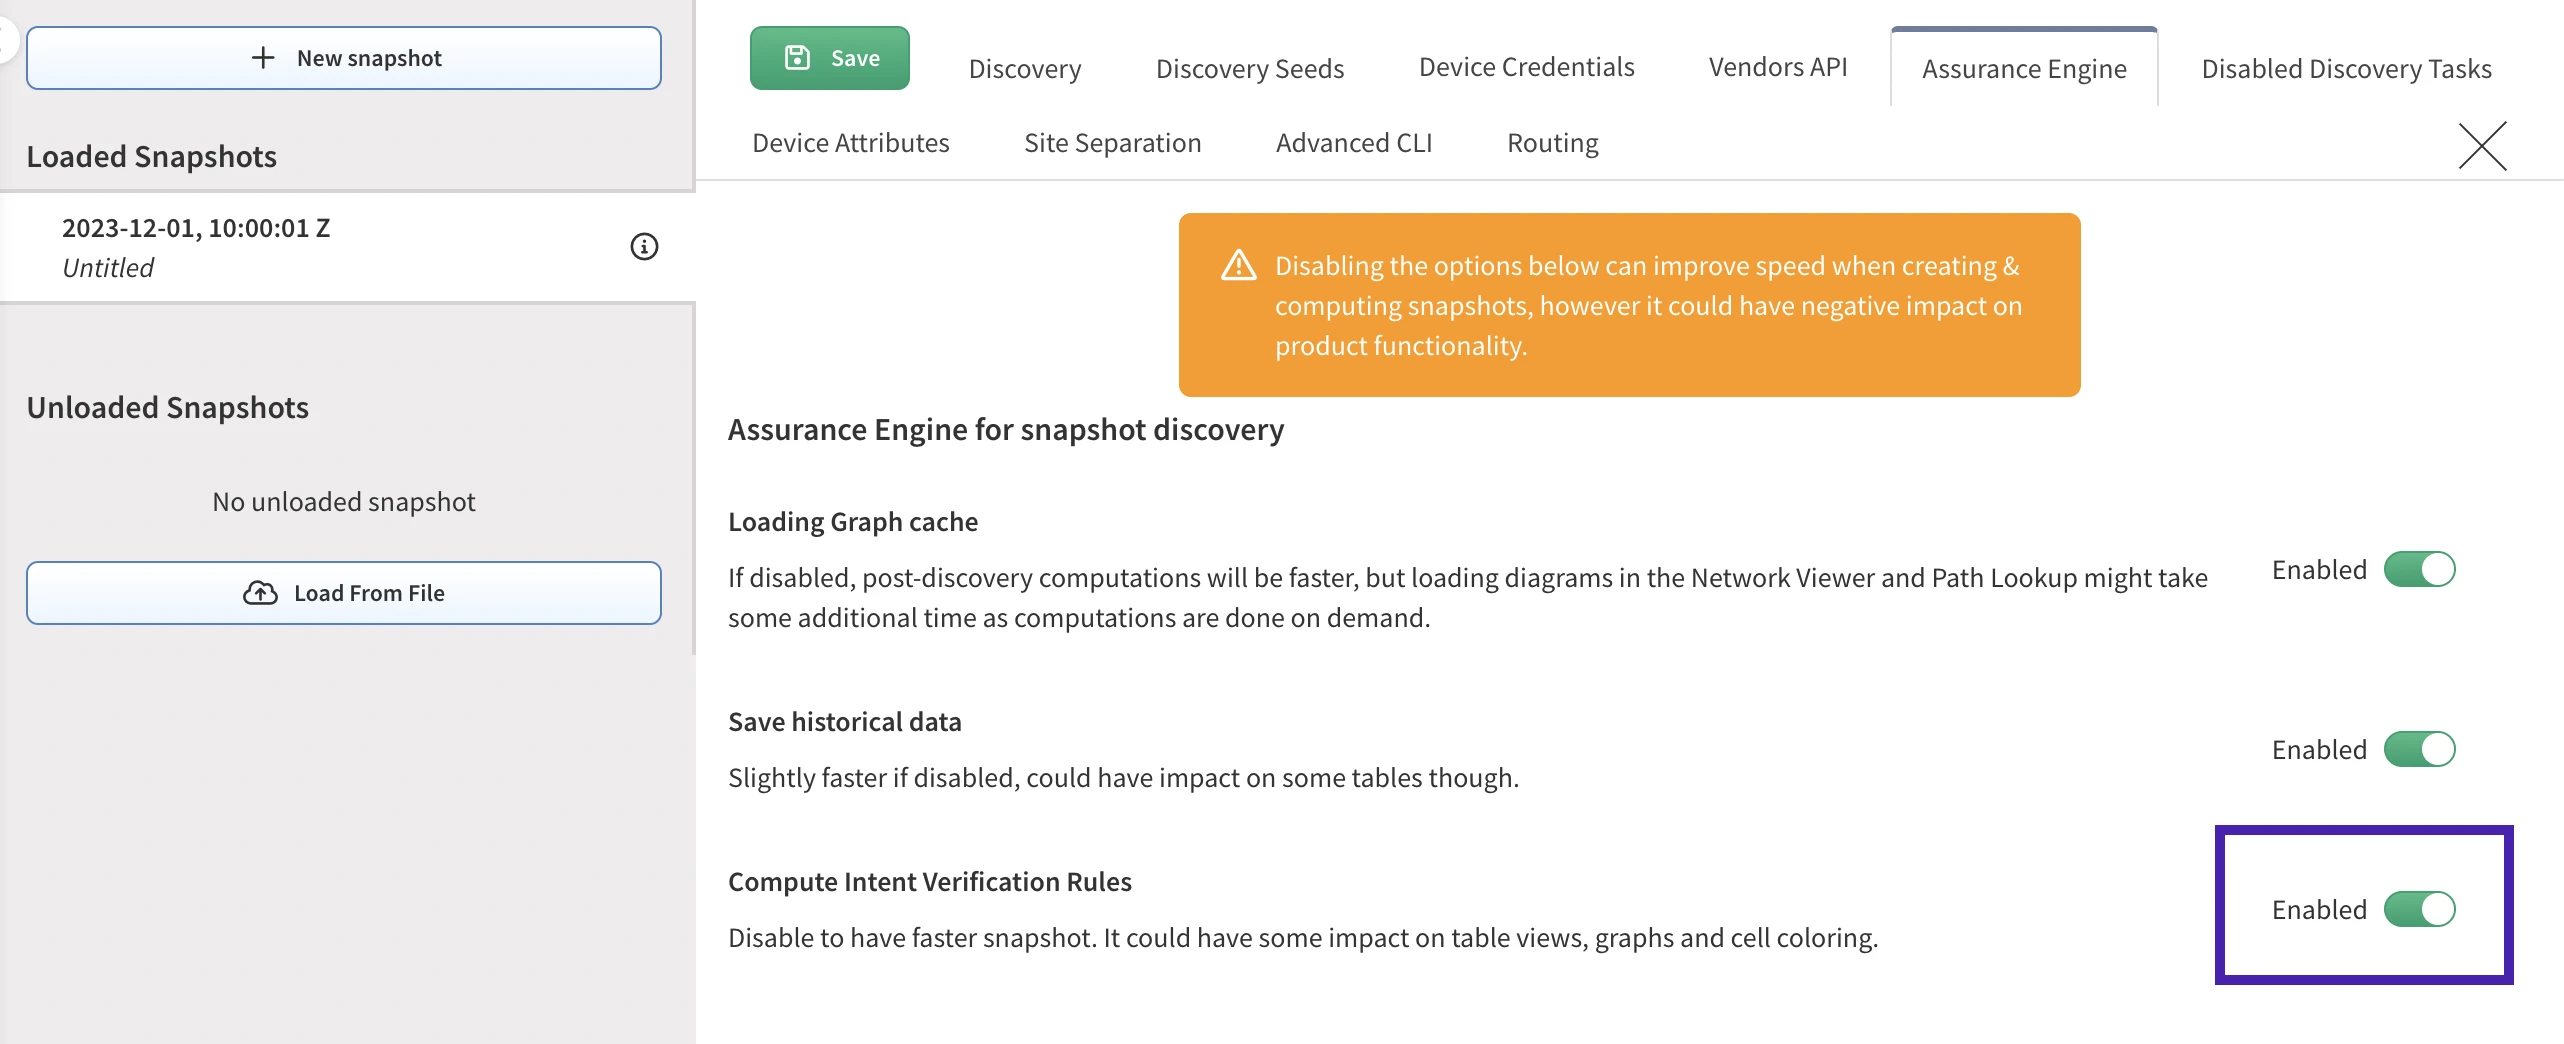The height and width of the screenshot is (1044, 2564).
Task: Turn off Save historical data toggle
Action: point(2418,750)
